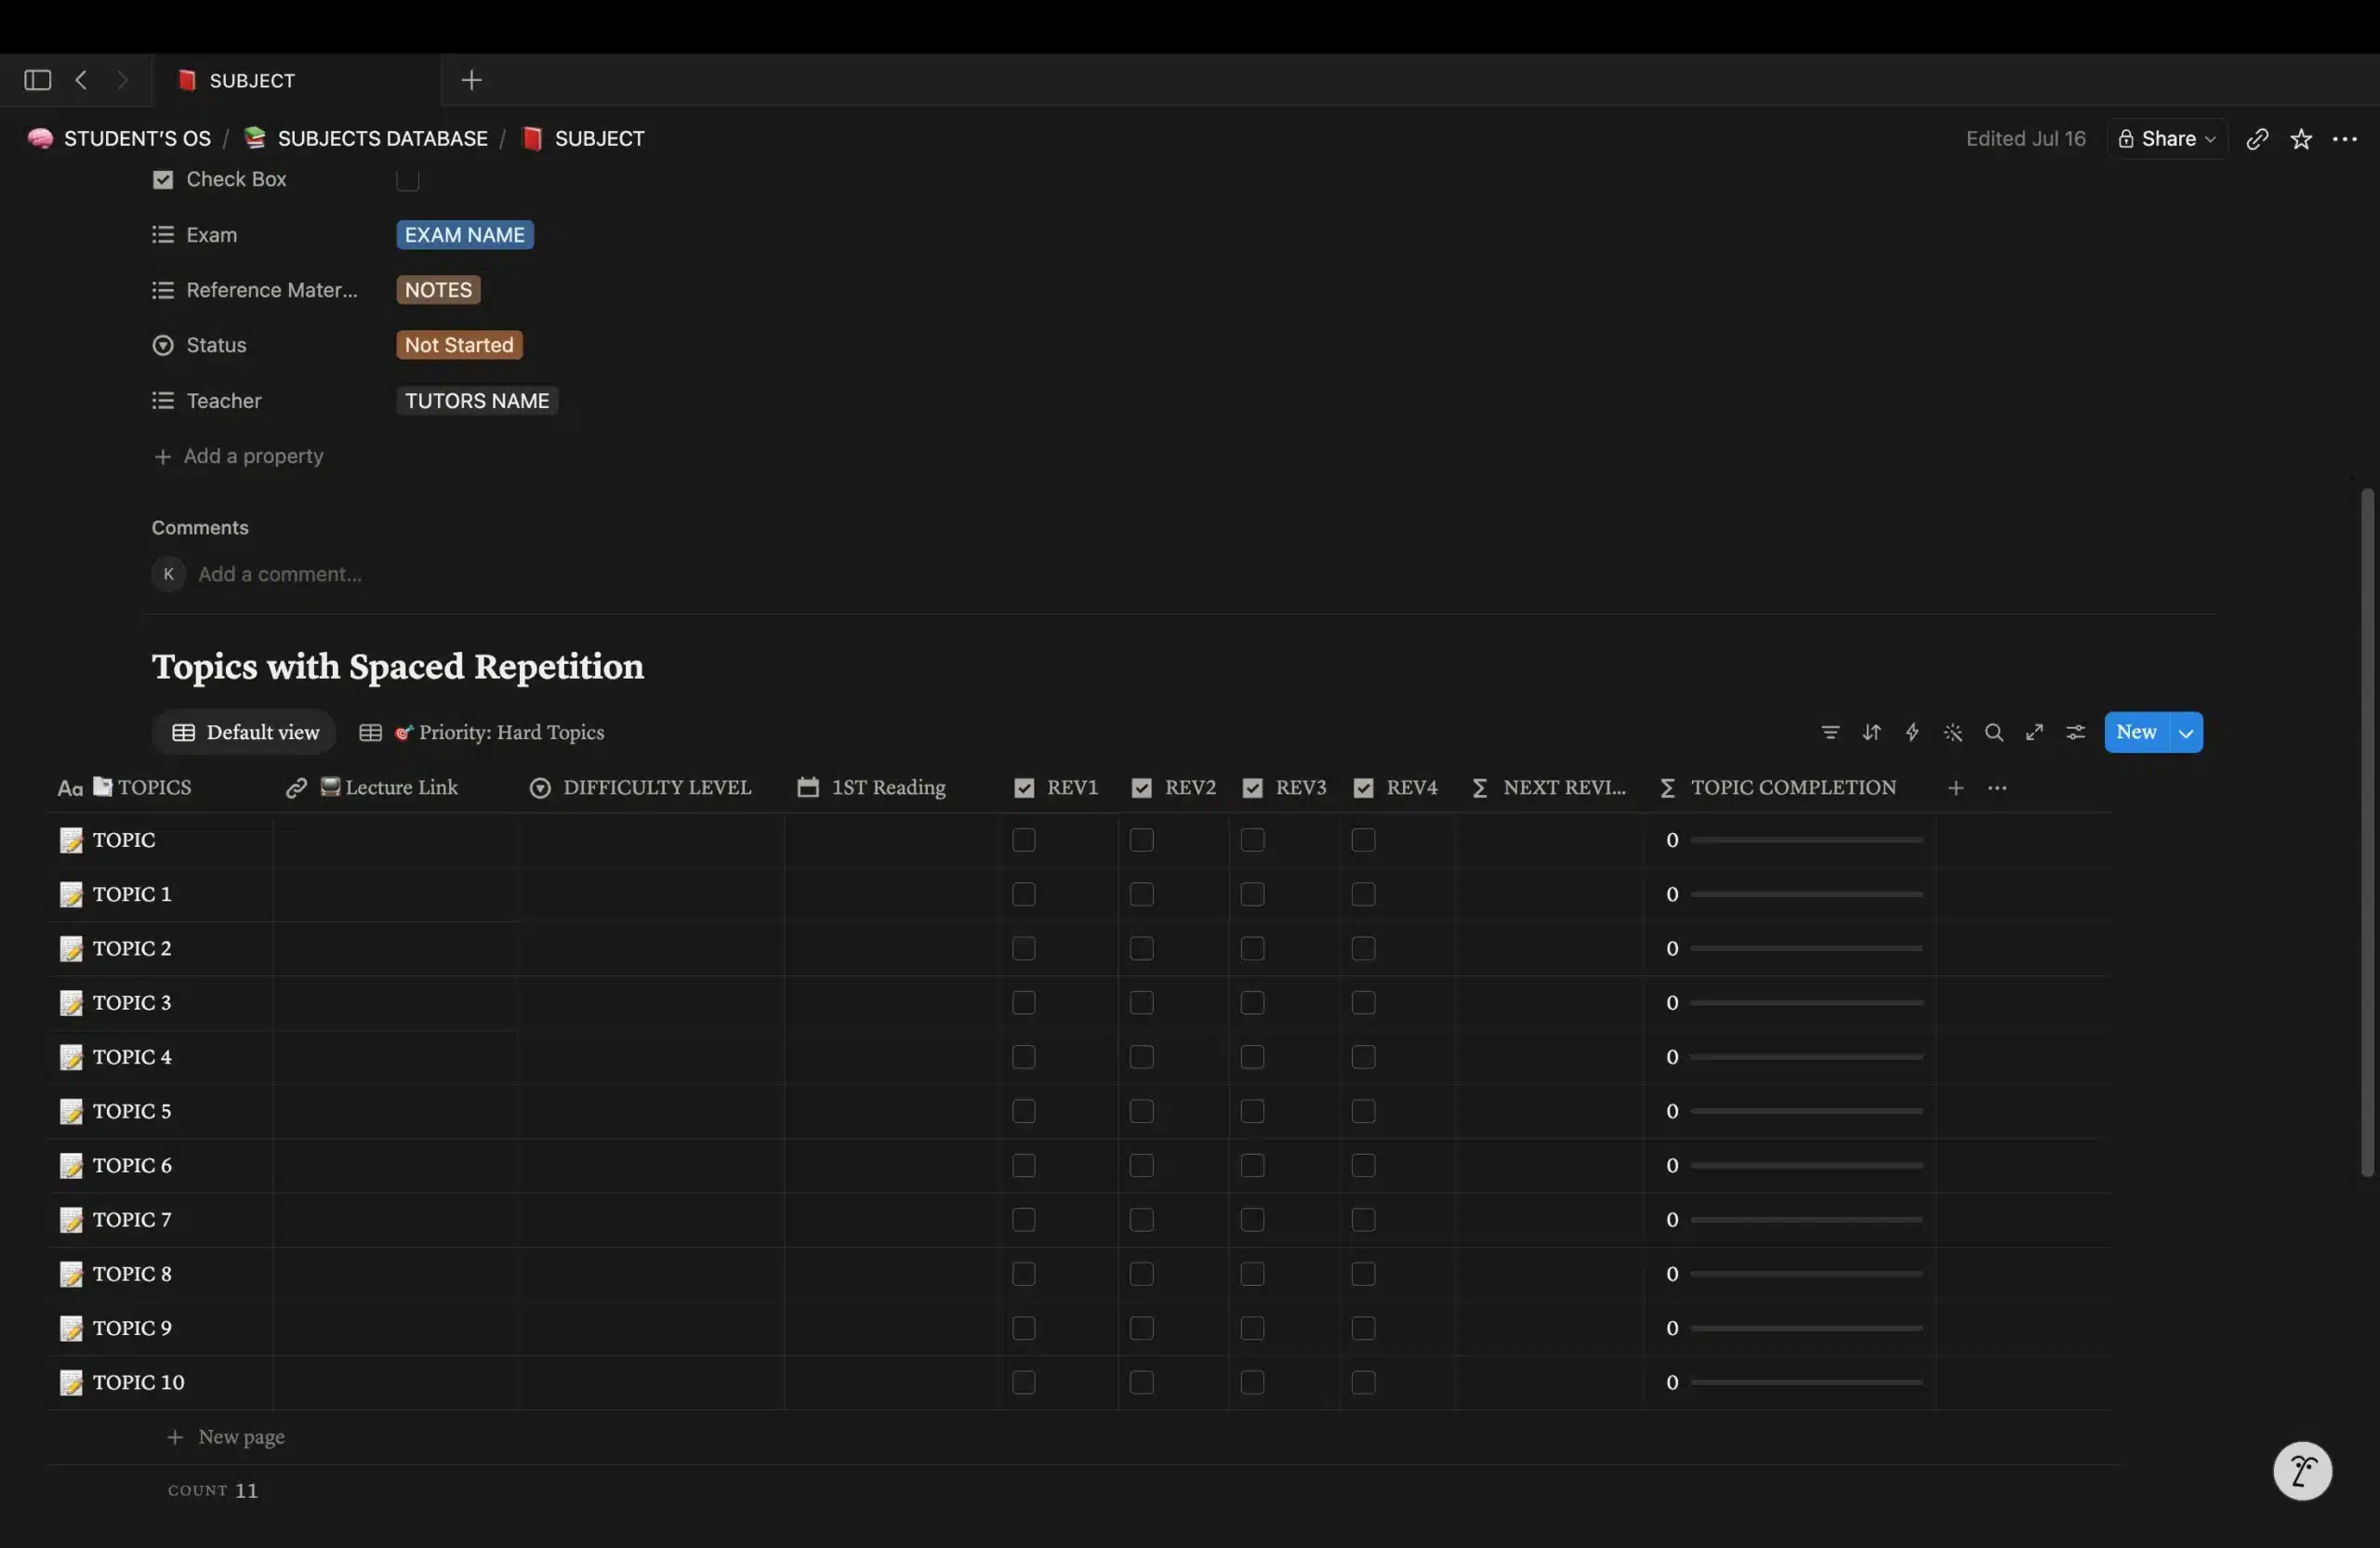Click TOPIC 9 completion progress bar

(x=1807, y=1328)
